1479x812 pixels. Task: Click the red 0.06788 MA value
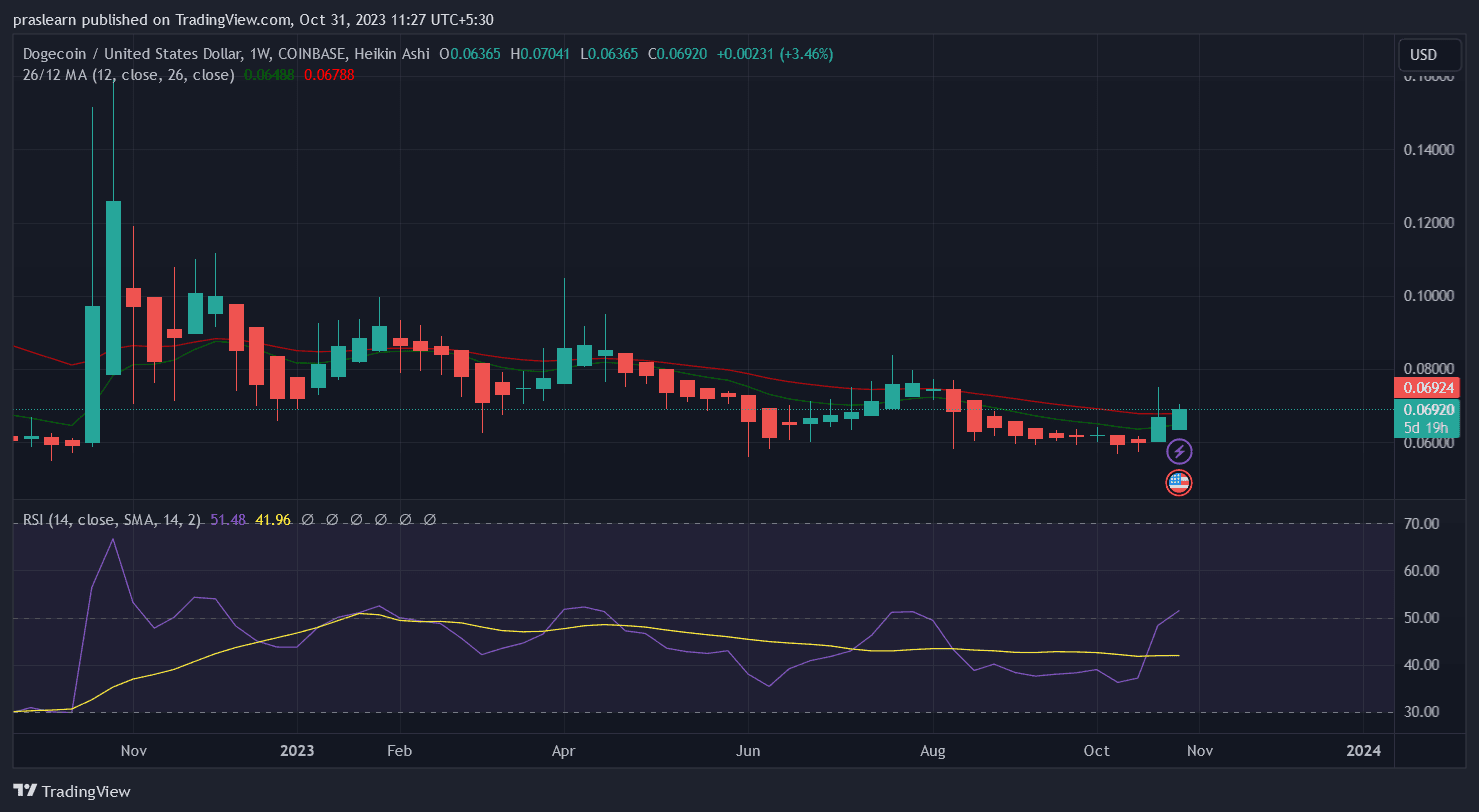click(329, 74)
